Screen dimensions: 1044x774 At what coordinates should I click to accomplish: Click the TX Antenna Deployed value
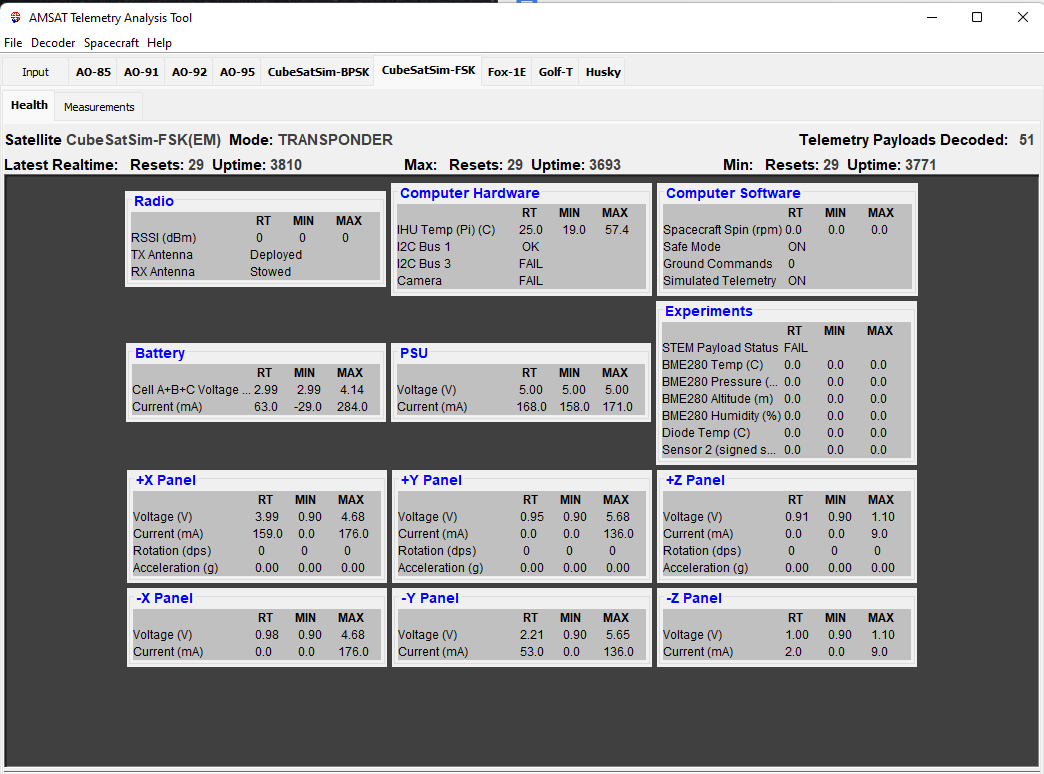pyautogui.click(x=276, y=254)
